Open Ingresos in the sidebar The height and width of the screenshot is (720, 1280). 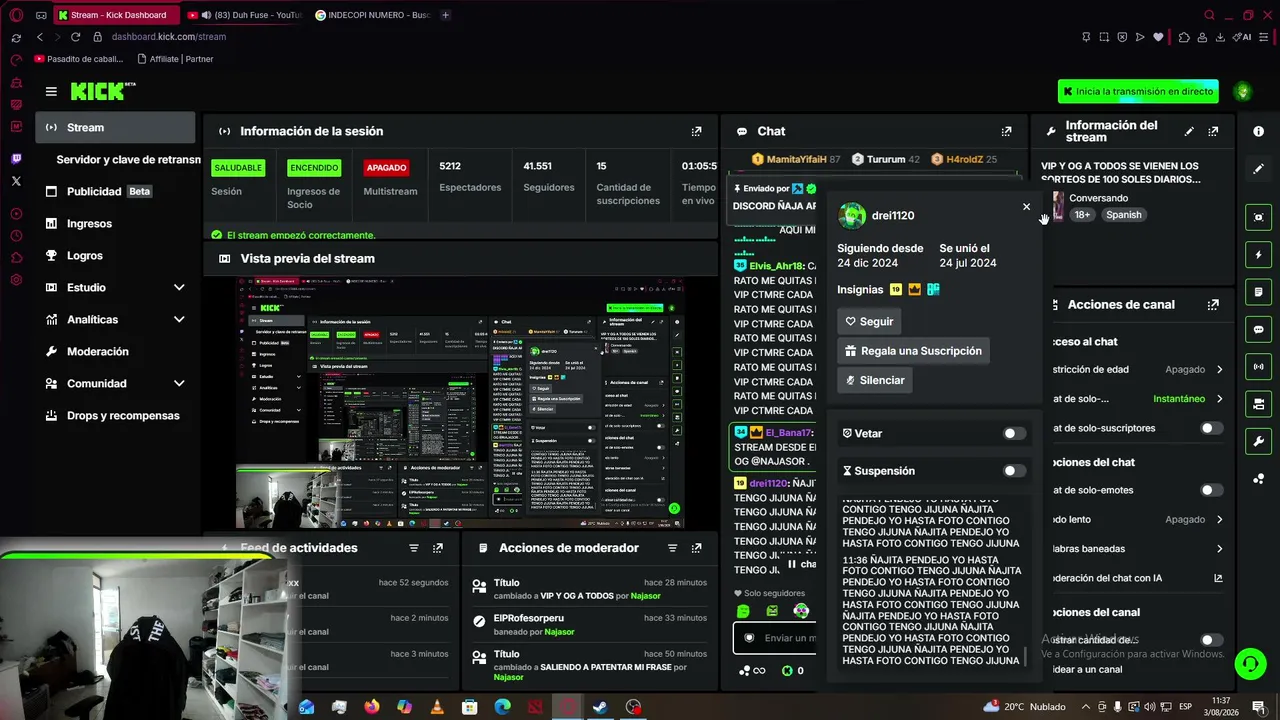(x=115, y=223)
